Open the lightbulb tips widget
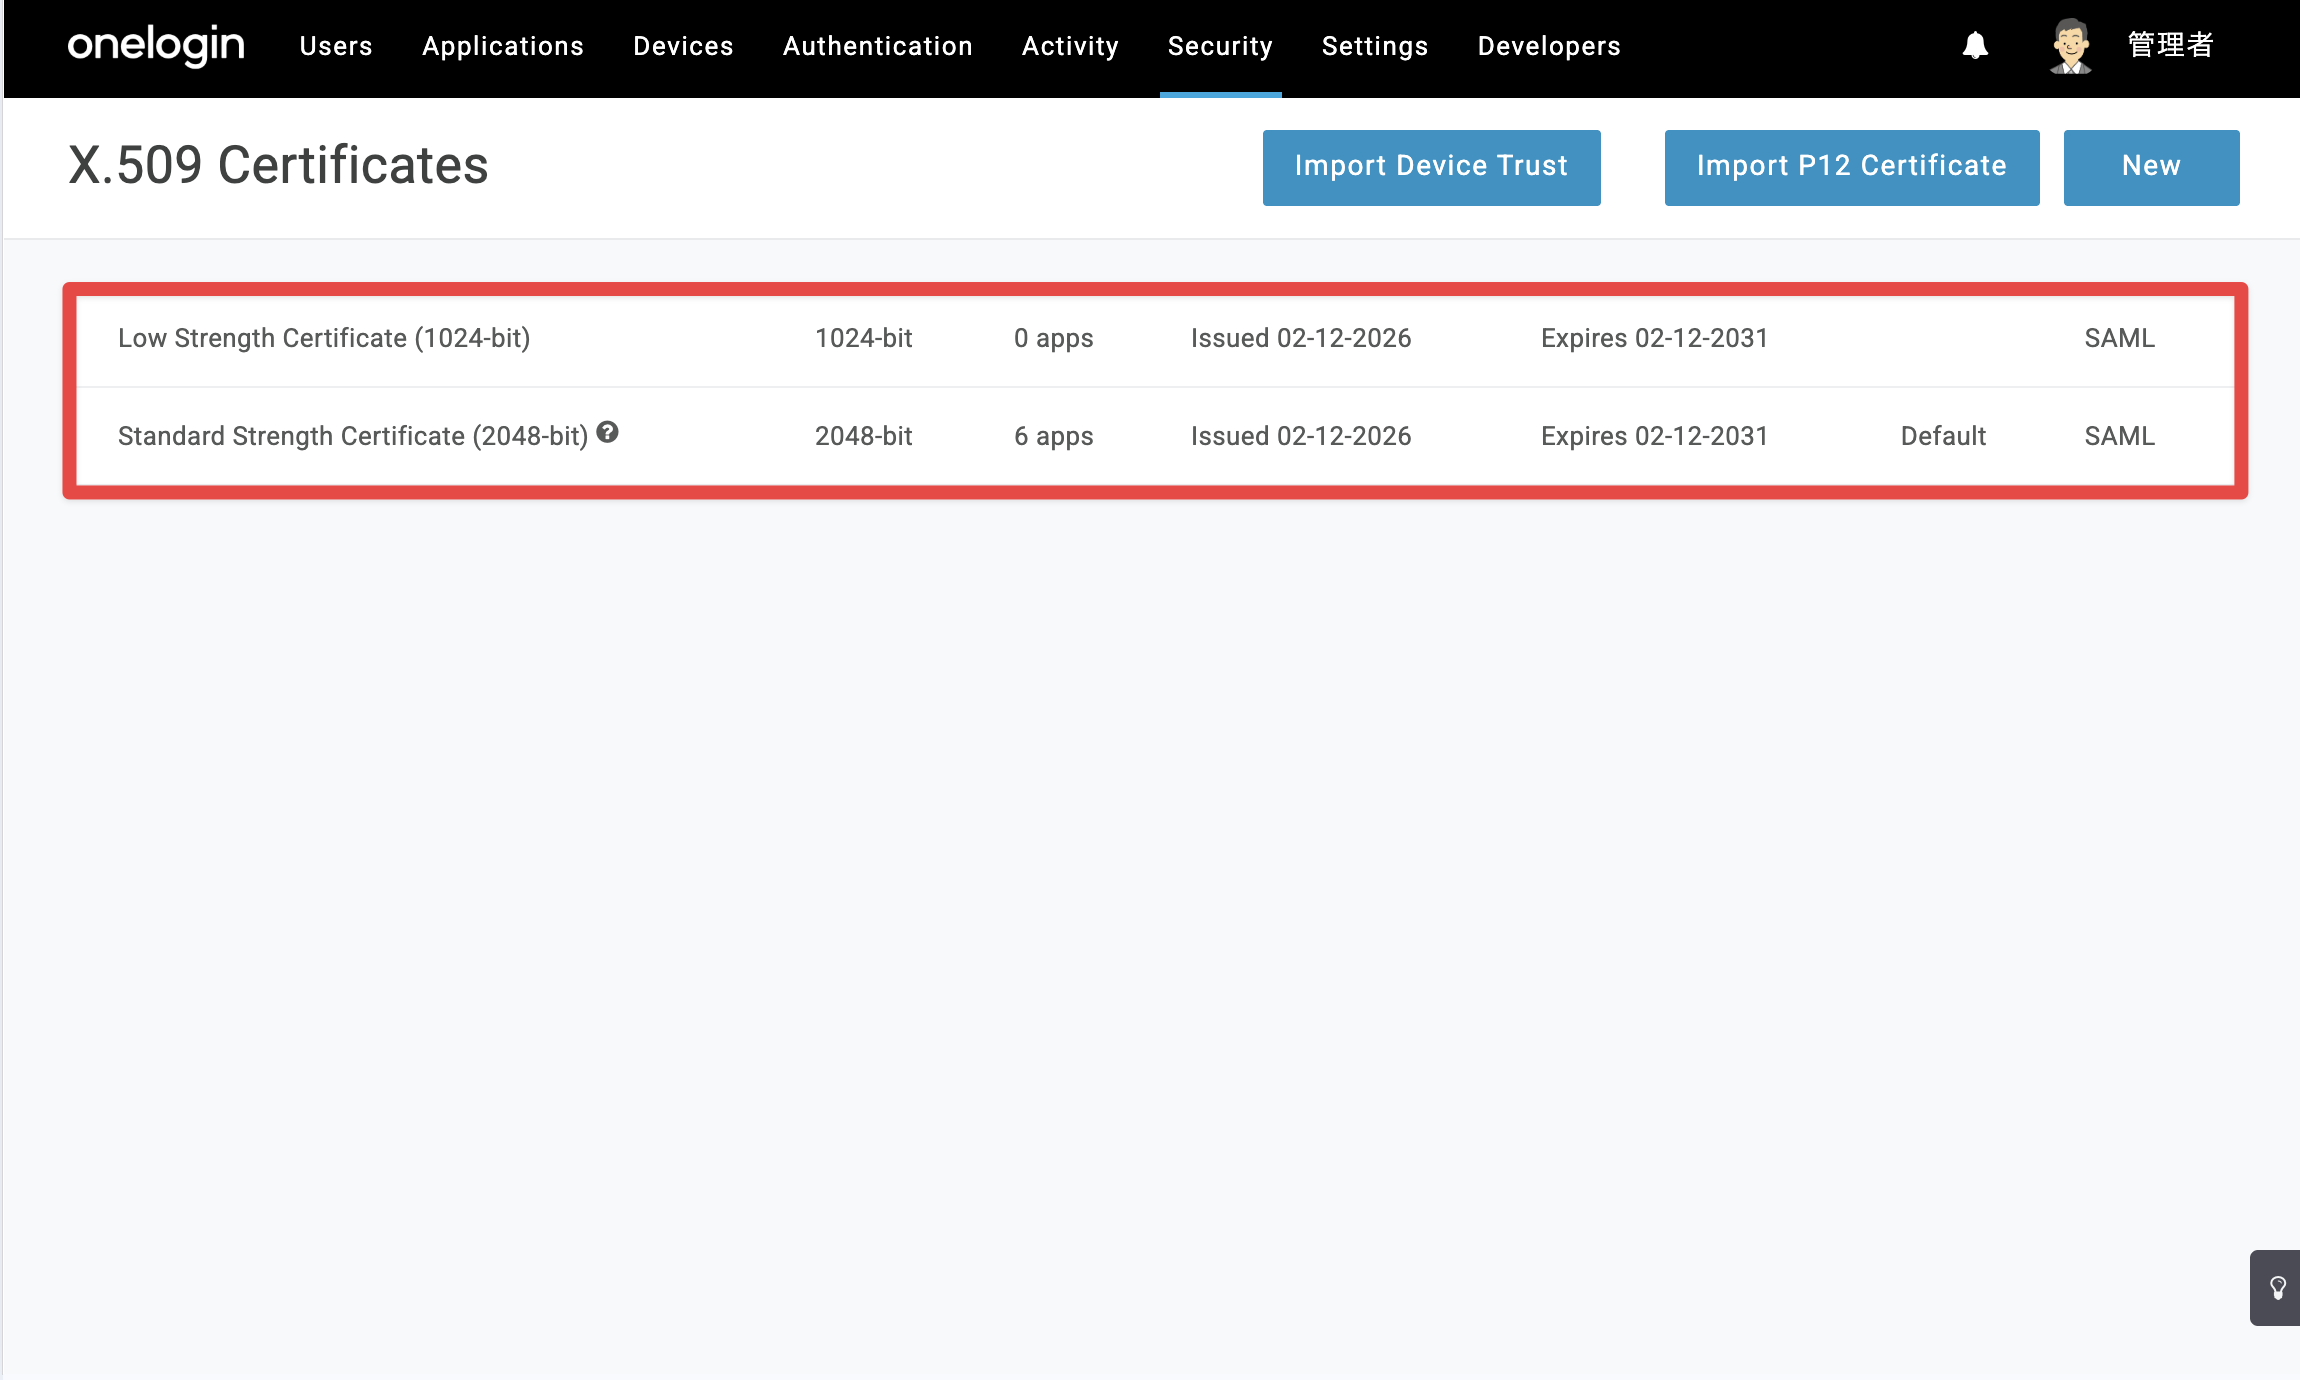This screenshot has height=1380, width=2300. click(2277, 1288)
